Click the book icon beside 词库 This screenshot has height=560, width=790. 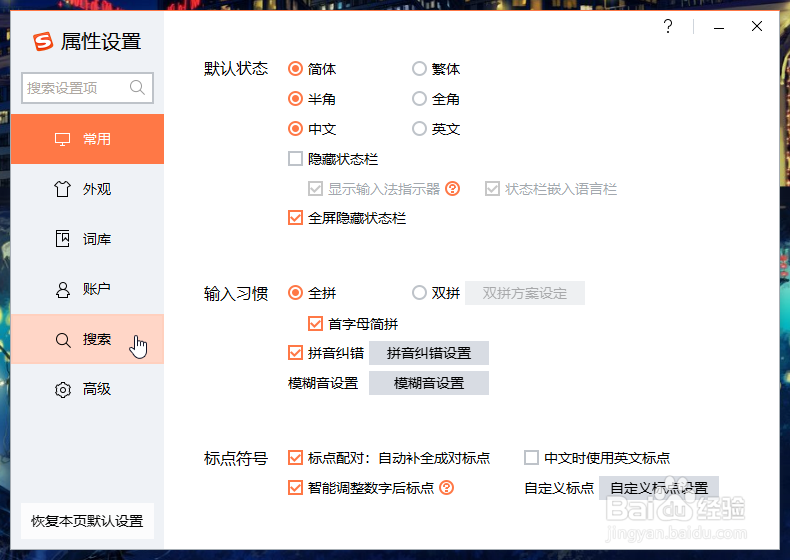point(62,239)
